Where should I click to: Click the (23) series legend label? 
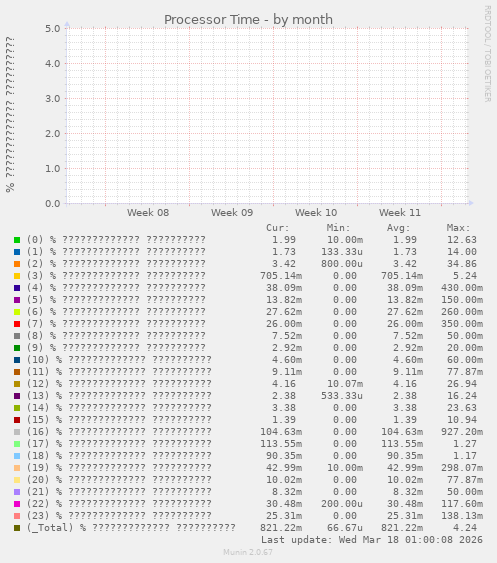pos(119,516)
